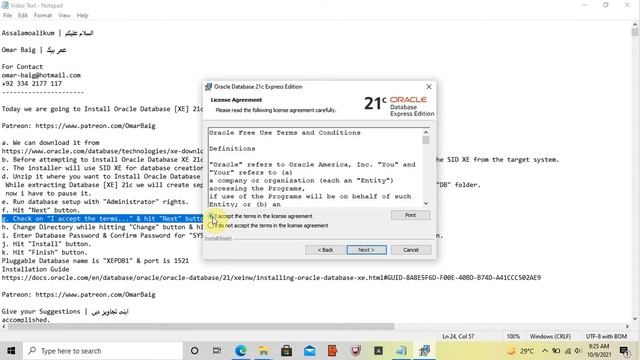Click the Notepad vertical scroll up arrow
The image size is (640, 360).
[x=635, y=24]
